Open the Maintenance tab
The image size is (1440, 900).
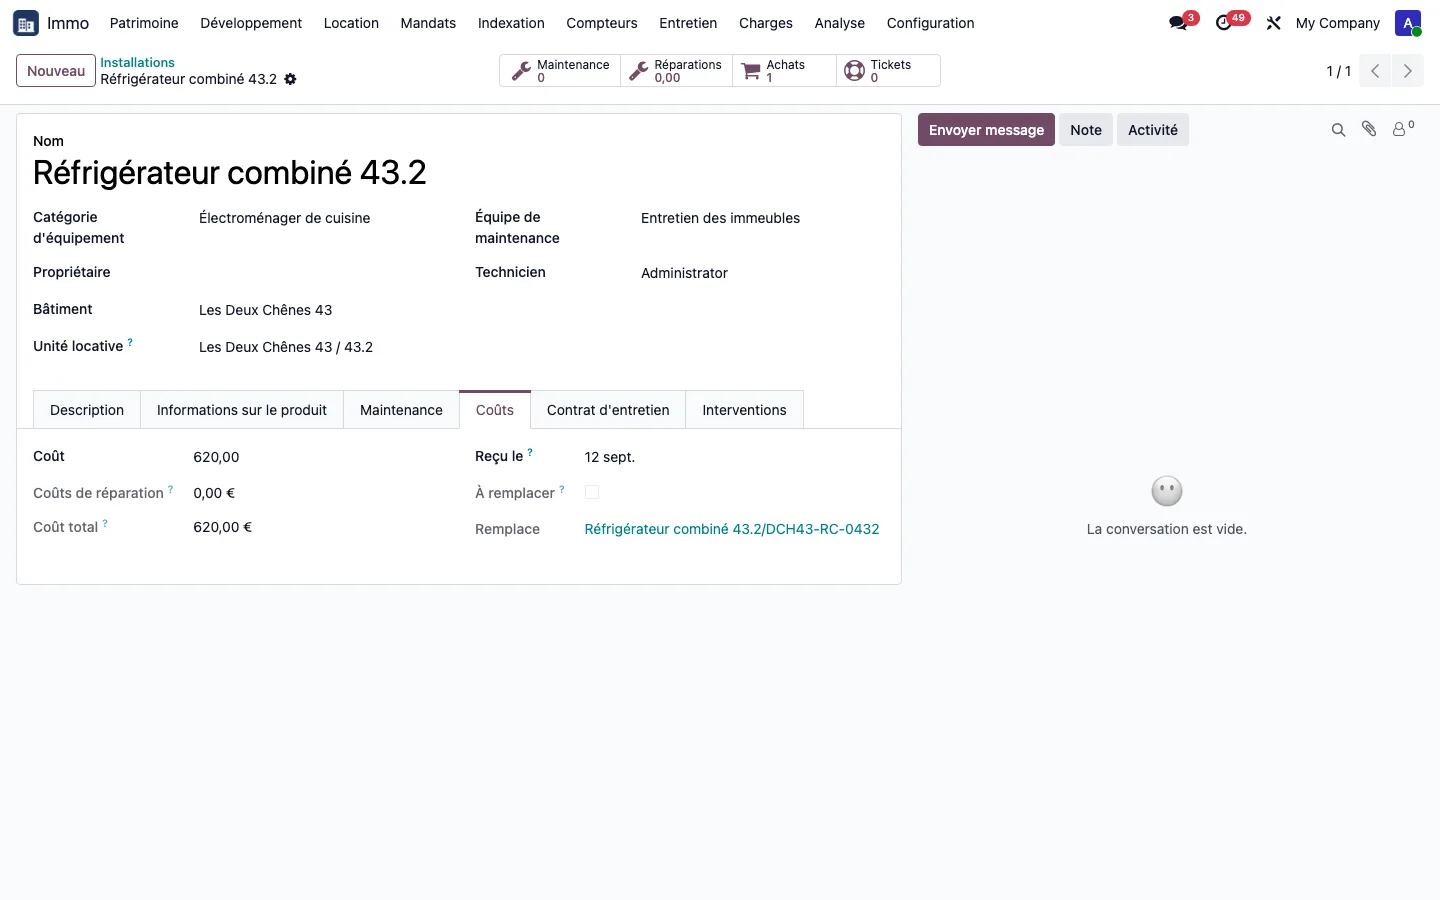pos(401,410)
